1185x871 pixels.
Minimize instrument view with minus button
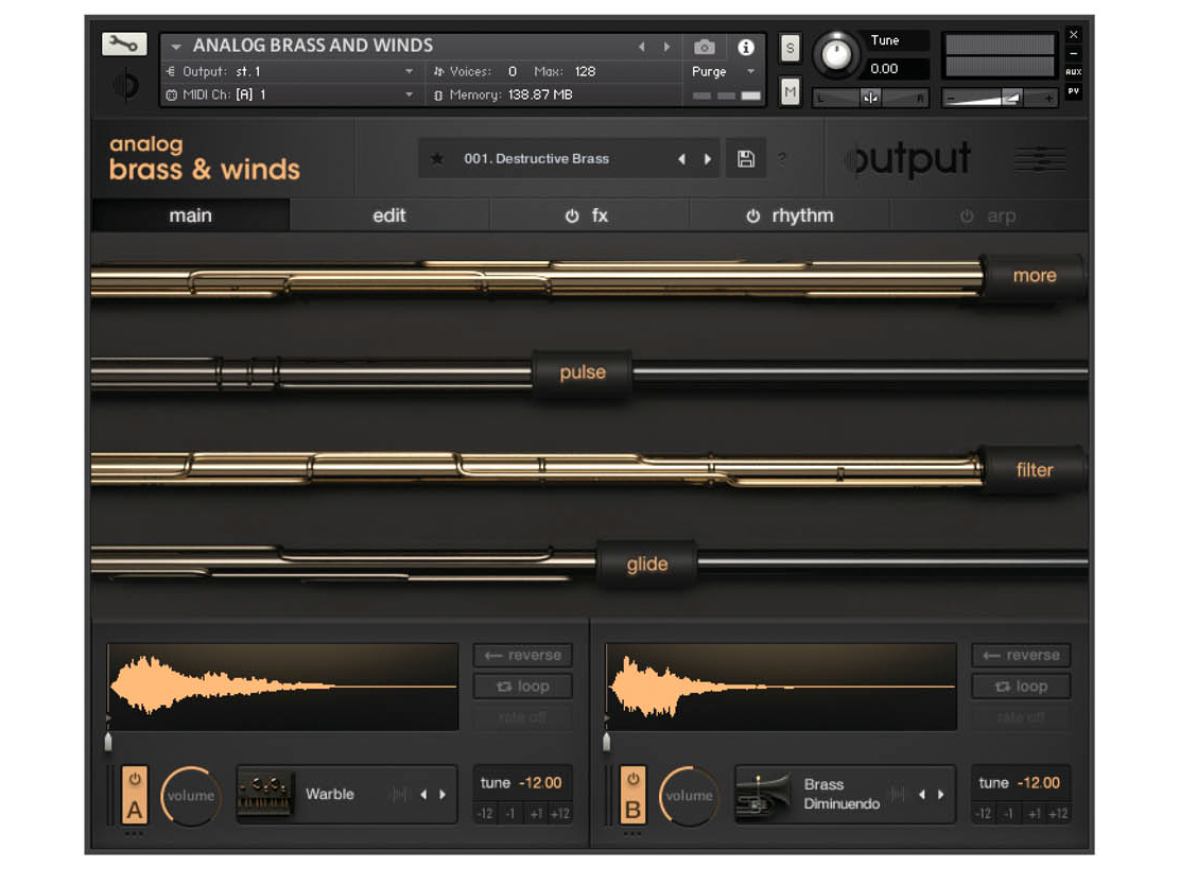[1073, 54]
